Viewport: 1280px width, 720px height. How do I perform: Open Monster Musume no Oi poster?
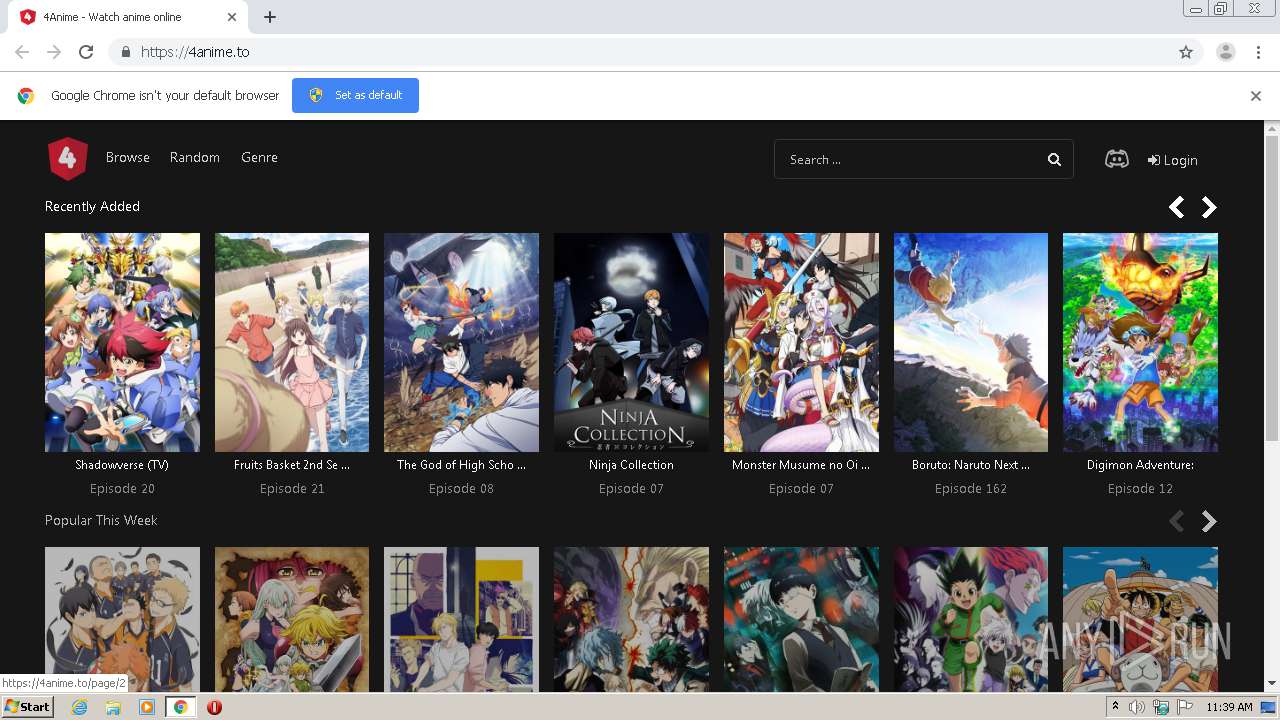(801, 342)
